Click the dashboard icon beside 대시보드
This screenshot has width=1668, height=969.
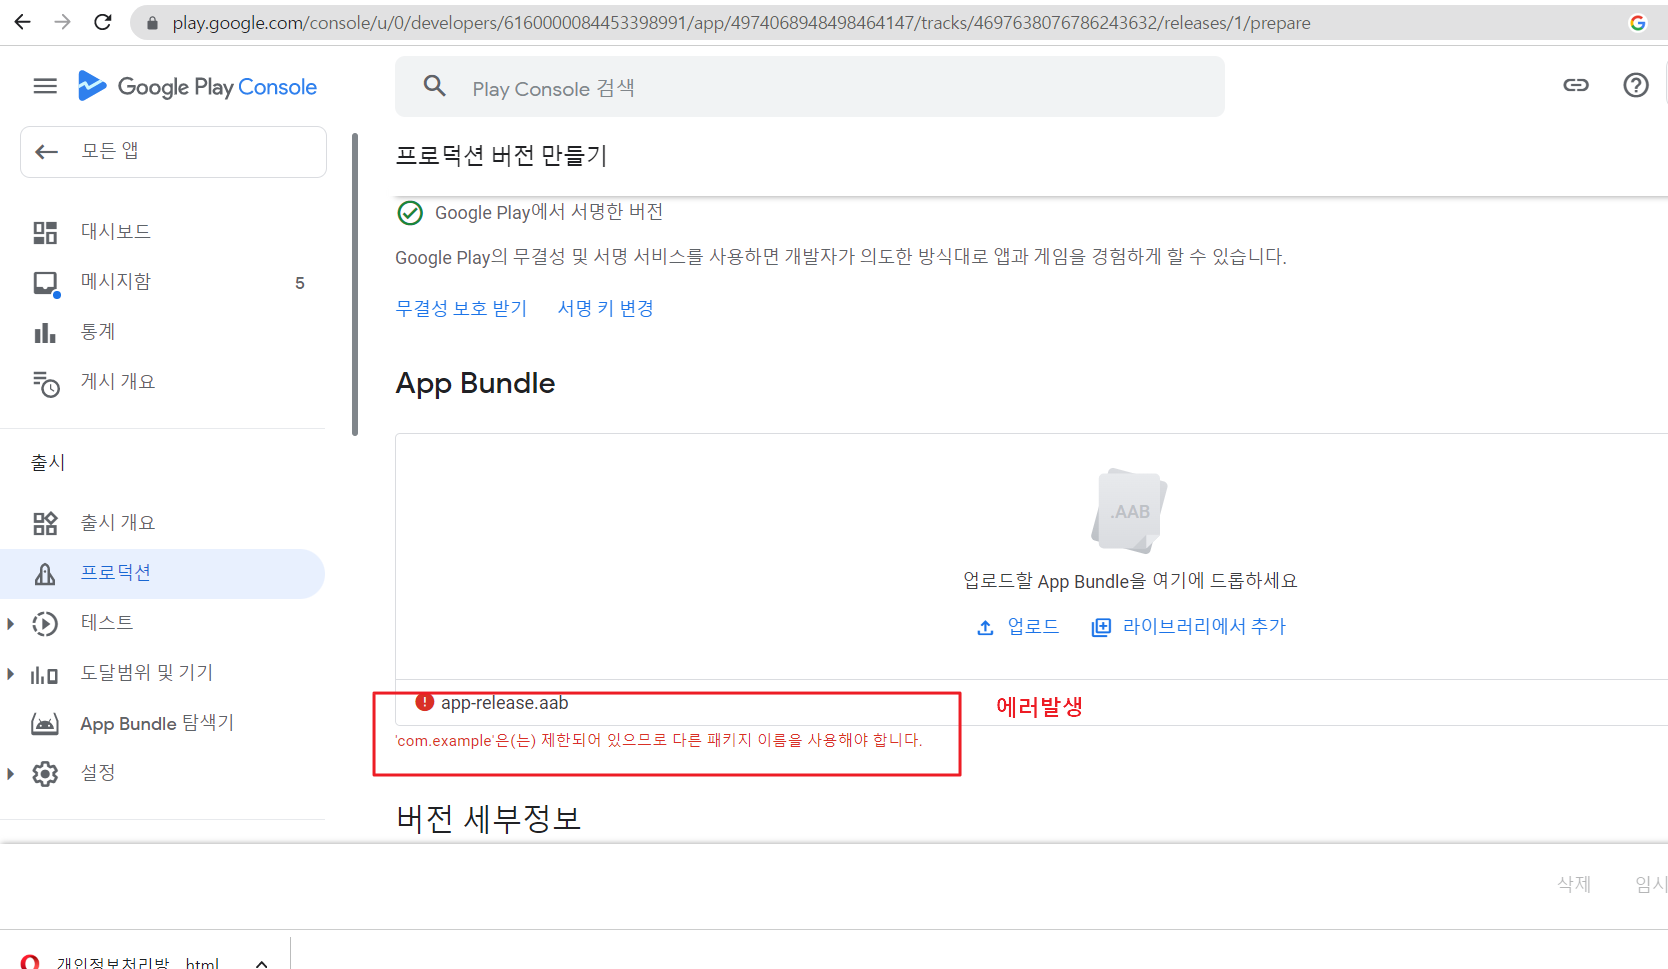pos(45,232)
